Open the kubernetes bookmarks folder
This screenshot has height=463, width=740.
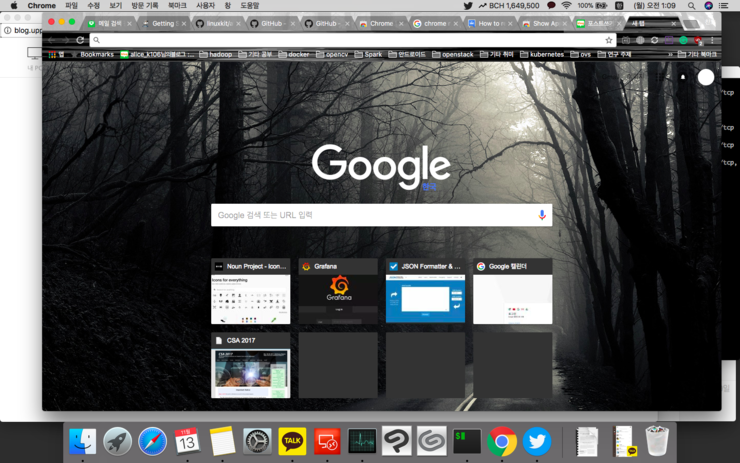click(x=542, y=54)
